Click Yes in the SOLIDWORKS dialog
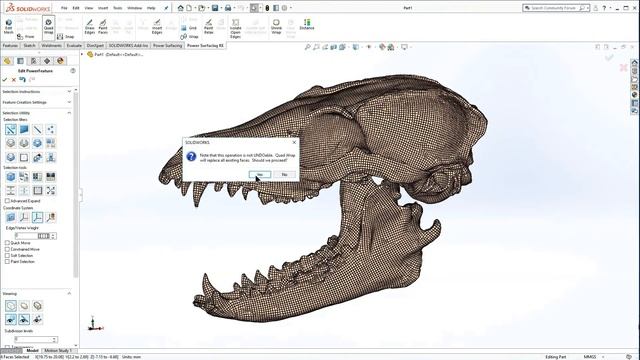Screen dimensions: 640x360 click(x=260, y=174)
